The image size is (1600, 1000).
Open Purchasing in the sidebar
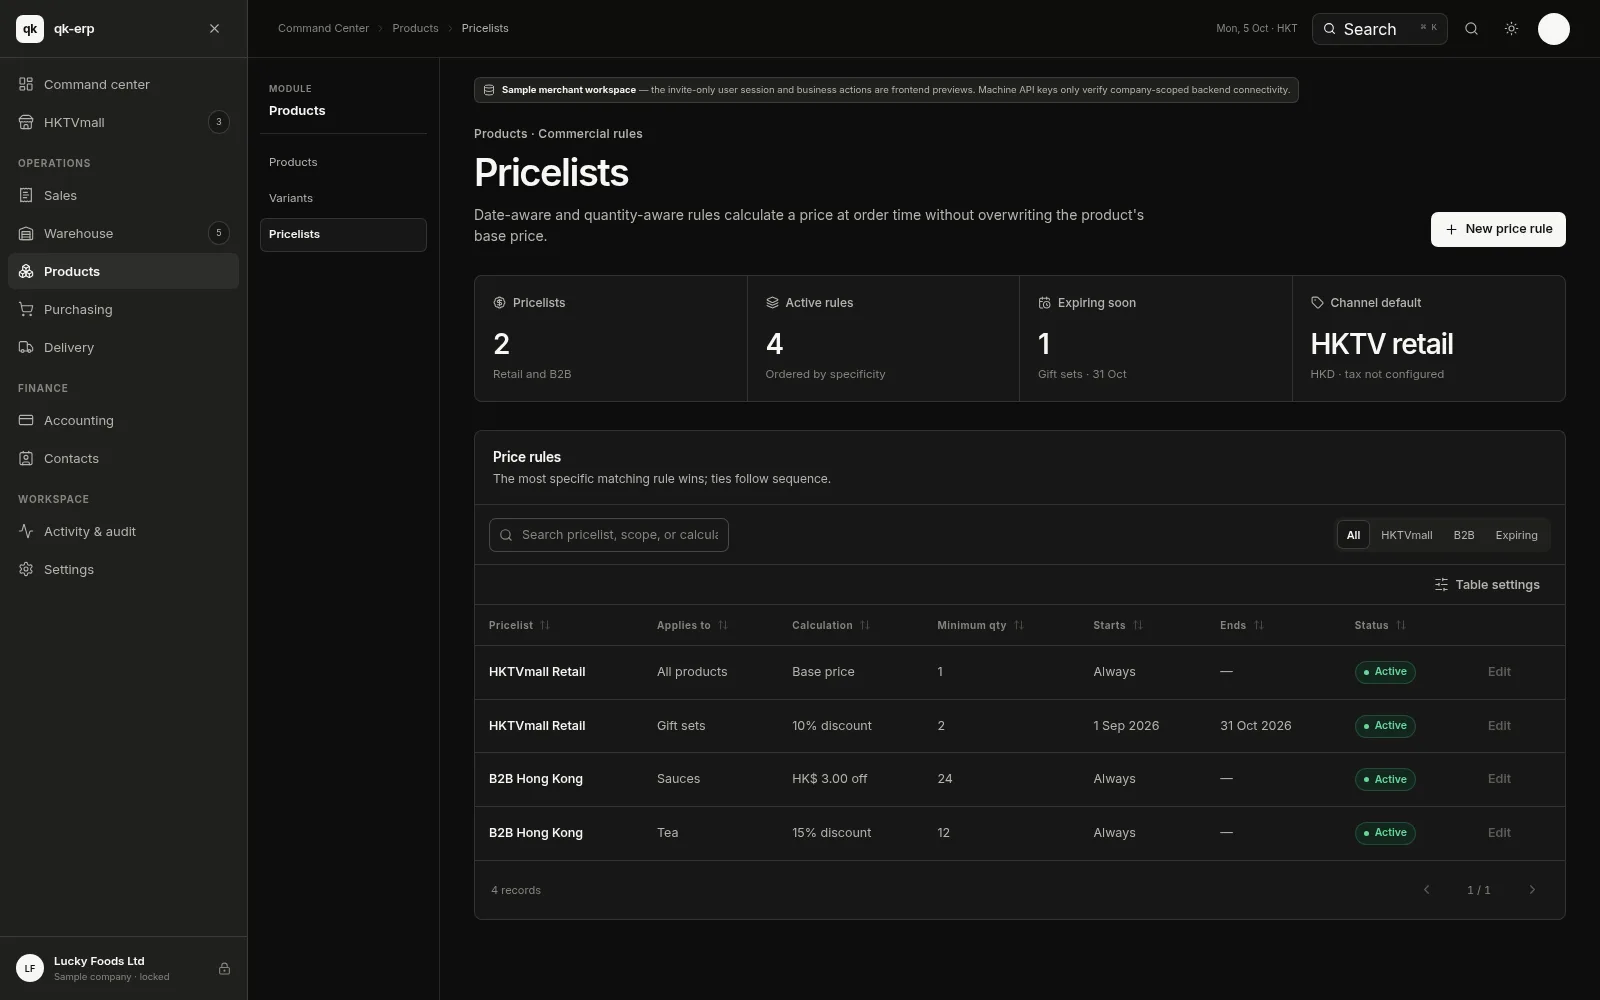(x=123, y=309)
